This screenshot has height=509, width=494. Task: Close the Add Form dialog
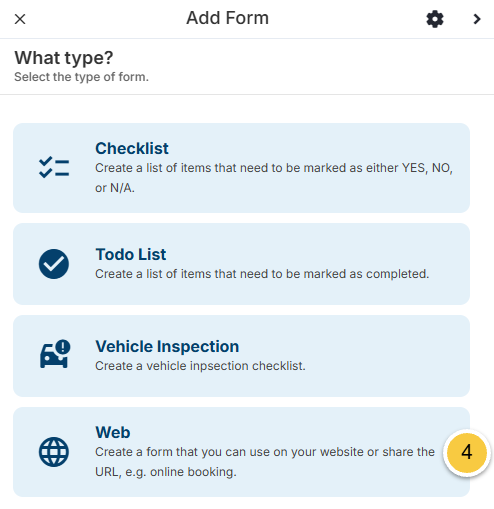pyautogui.click(x=20, y=19)
